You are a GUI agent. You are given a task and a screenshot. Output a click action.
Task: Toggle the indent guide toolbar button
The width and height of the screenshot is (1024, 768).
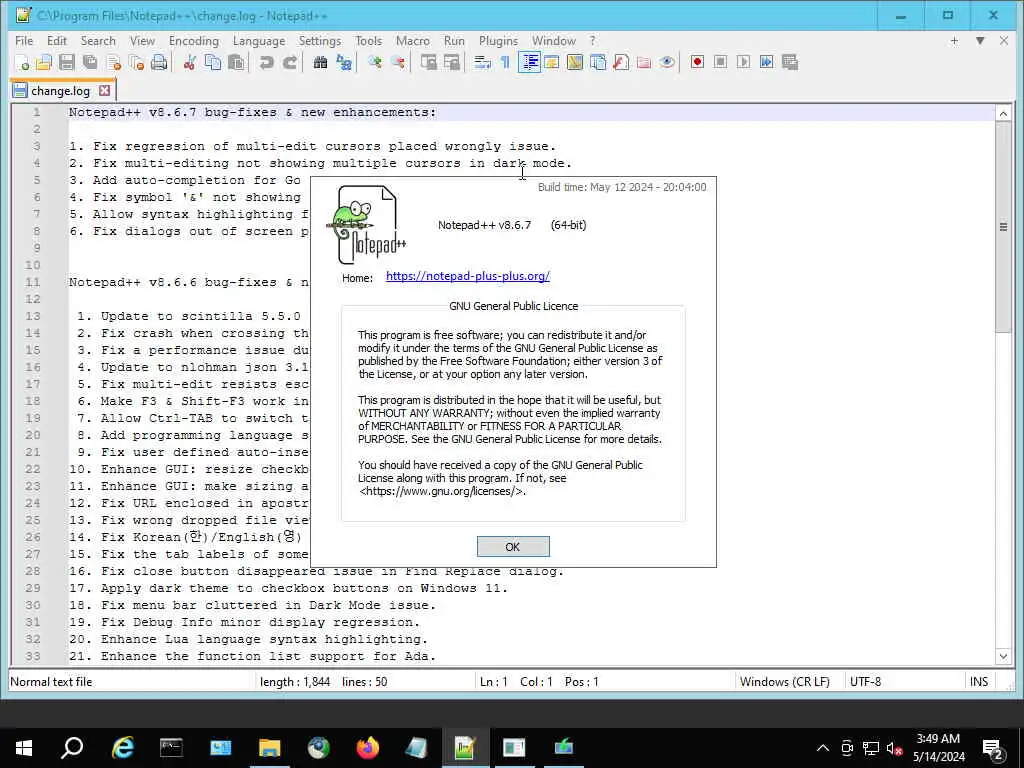coord(529,62)
